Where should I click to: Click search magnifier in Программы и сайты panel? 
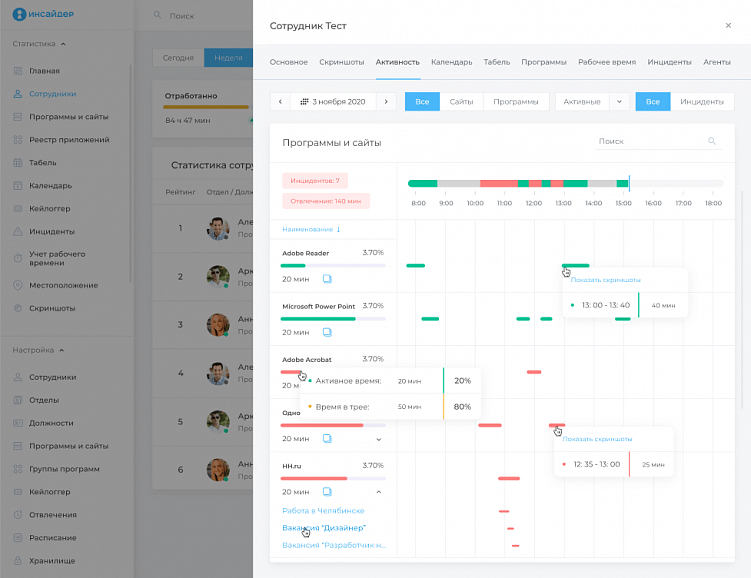[x=712, y=141]
